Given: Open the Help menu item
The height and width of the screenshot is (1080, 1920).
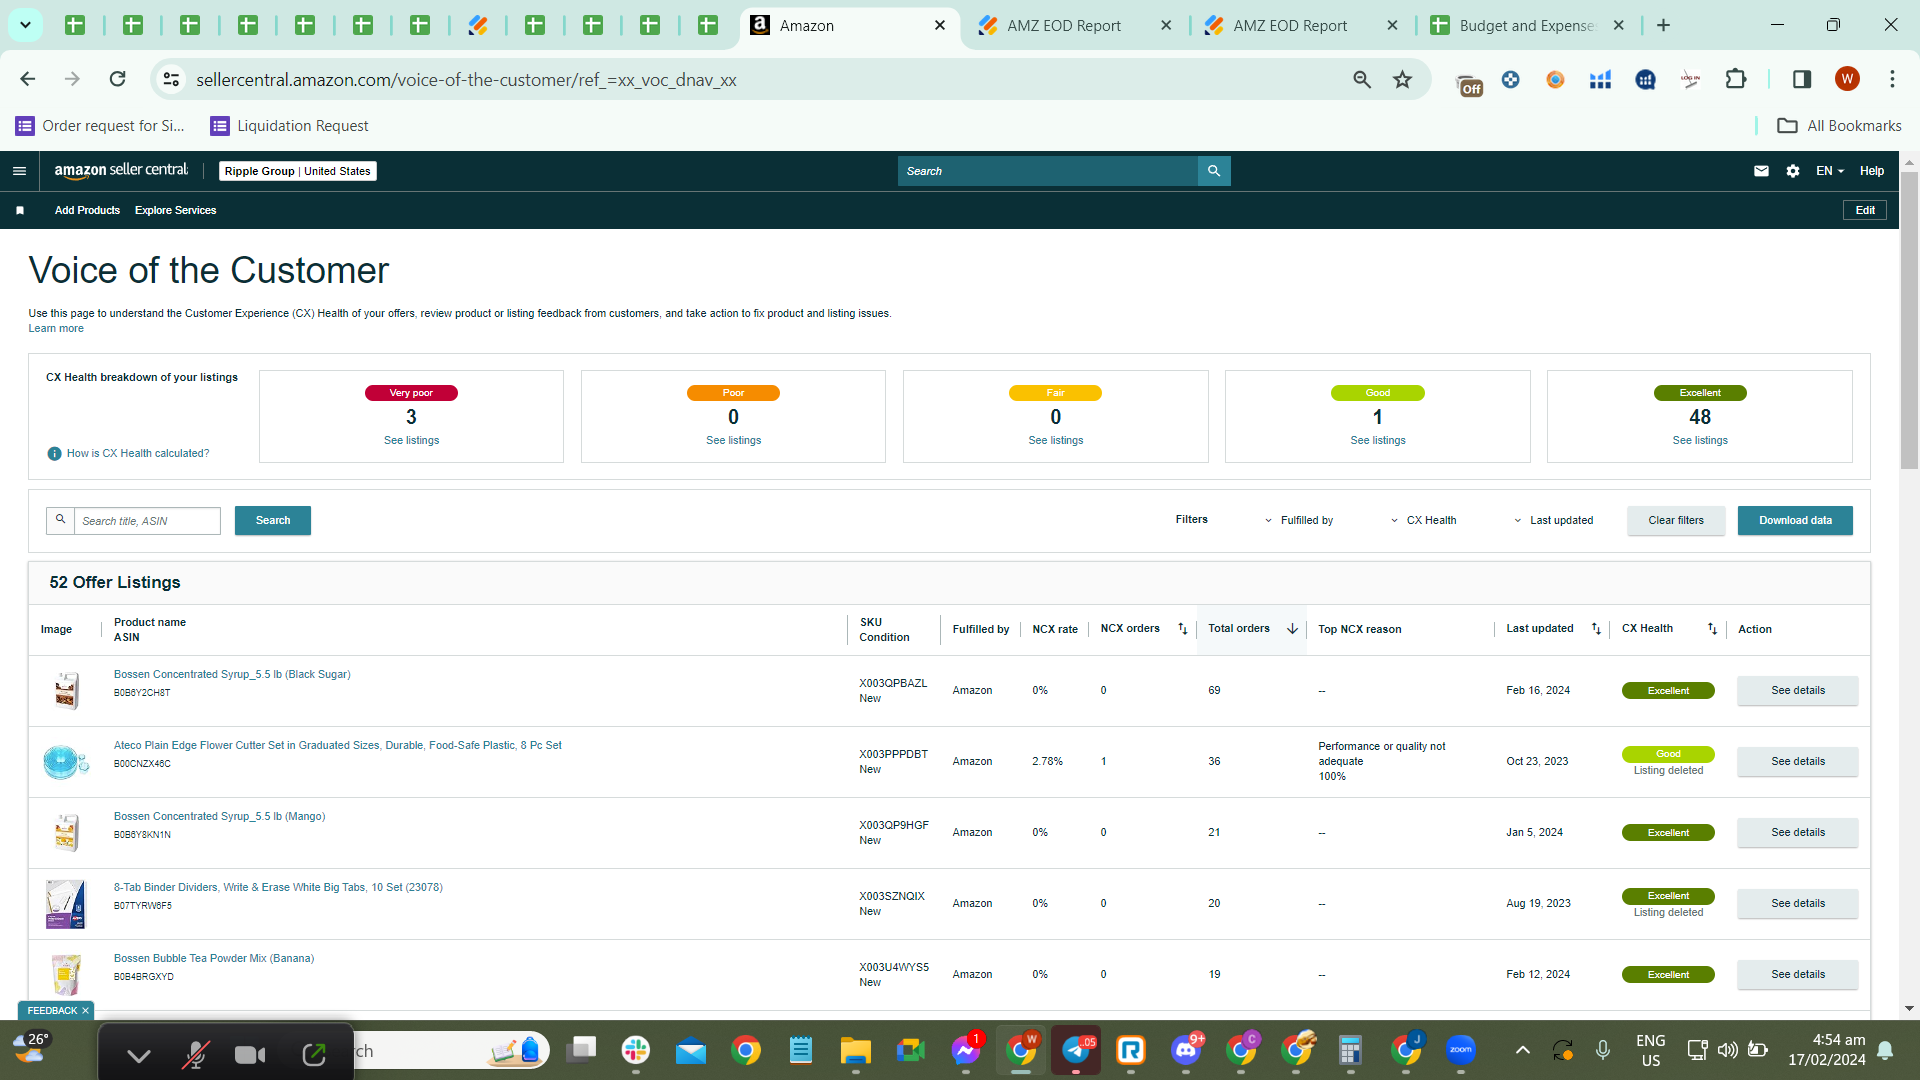Looking at the screenshot, I should (x=1872, y=171).
